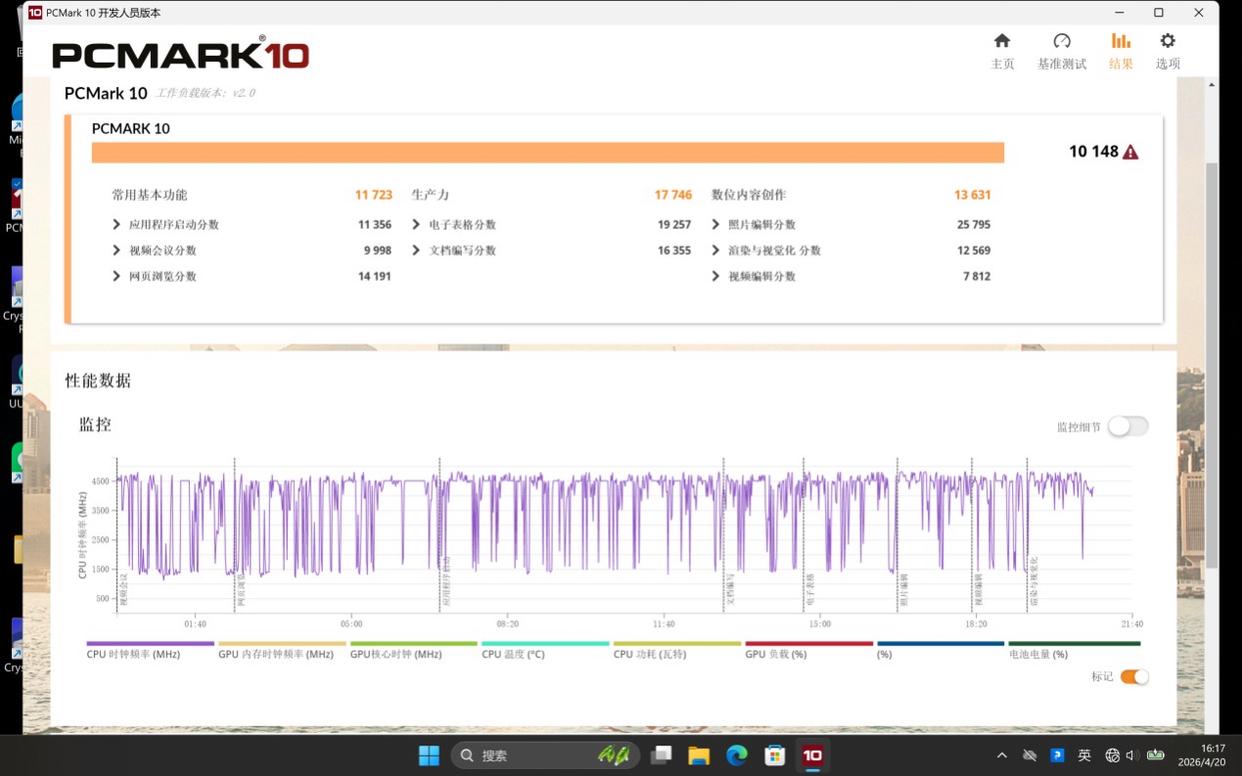Click the 生产力 group heading

[430, 195]
